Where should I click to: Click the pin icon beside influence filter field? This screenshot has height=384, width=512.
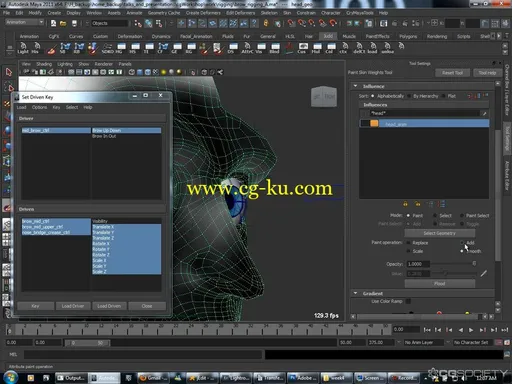click(484, 113)
